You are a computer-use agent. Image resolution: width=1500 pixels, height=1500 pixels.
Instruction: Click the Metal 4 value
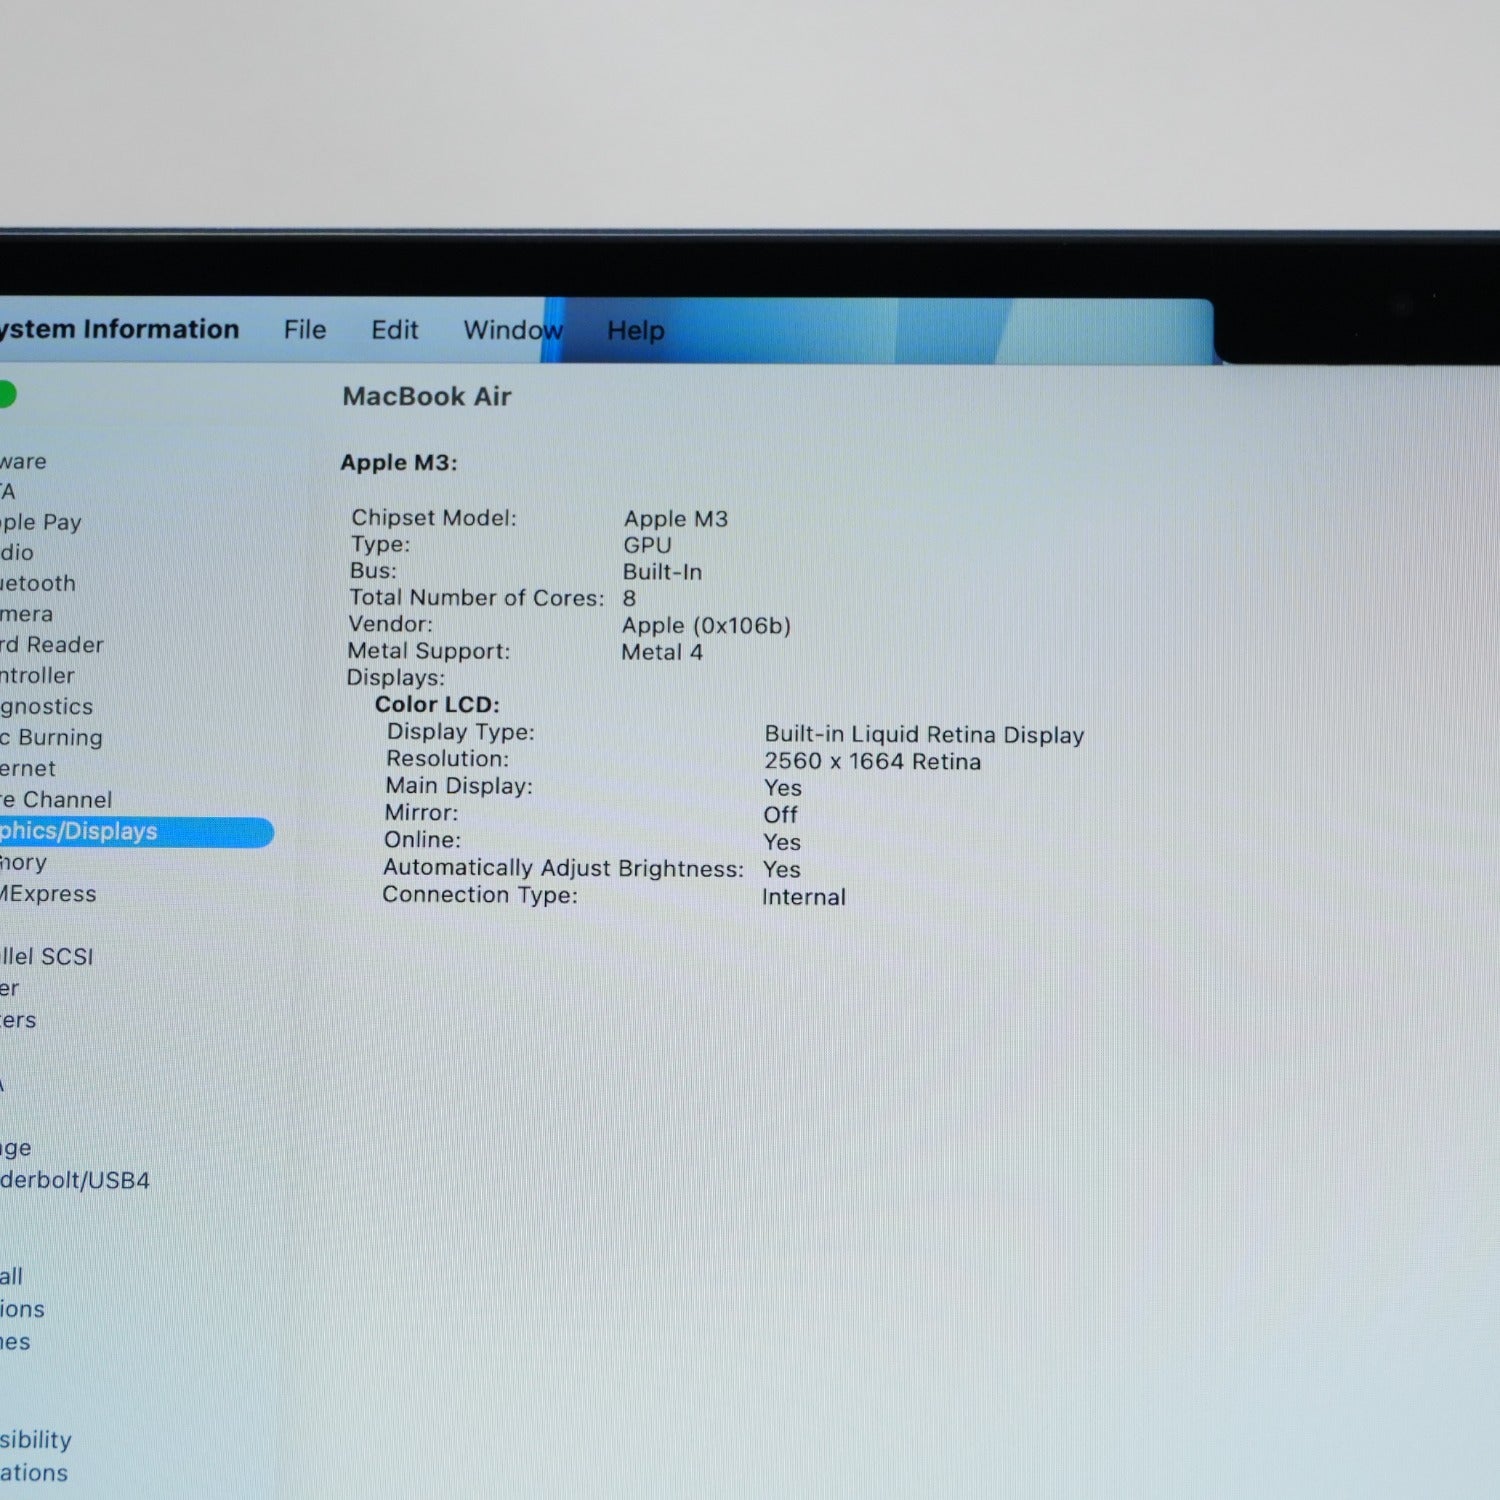click(x=662, y=653)
